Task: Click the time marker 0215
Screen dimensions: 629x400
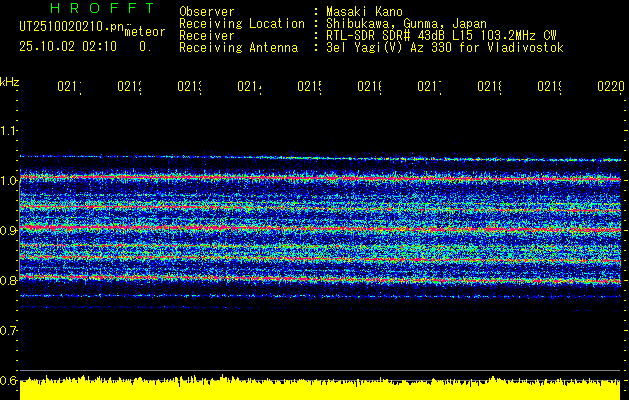Action: 310,86
